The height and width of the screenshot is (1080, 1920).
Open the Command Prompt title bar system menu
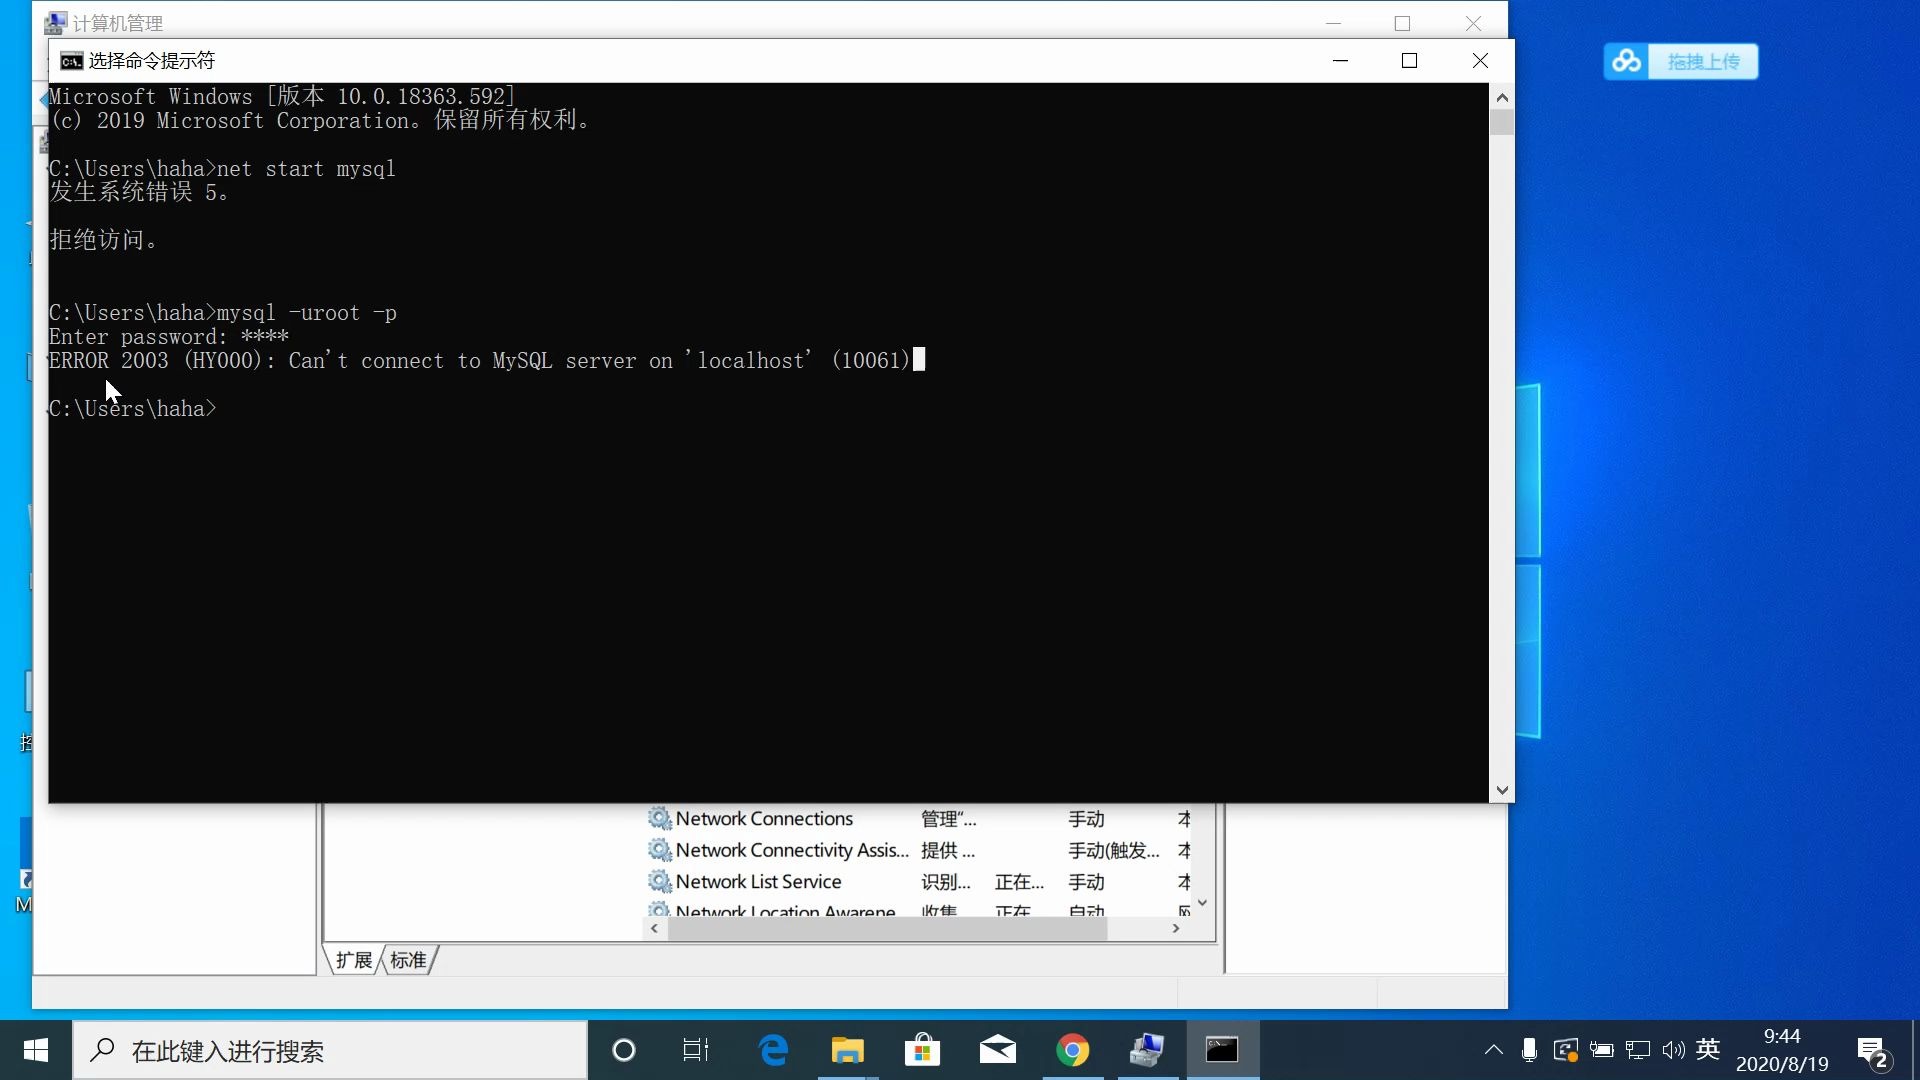[71, 60]
